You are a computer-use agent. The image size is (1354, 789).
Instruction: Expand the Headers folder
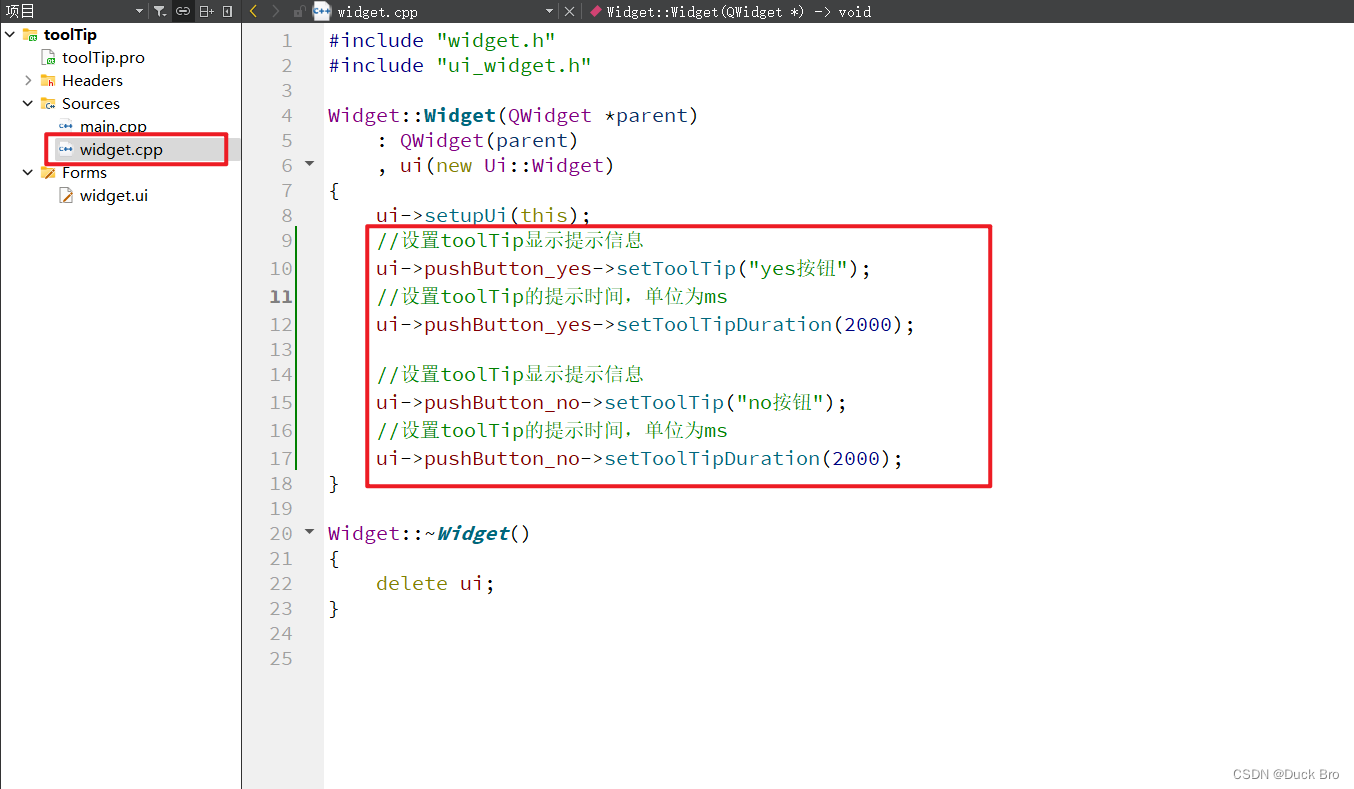coord(27,80)
